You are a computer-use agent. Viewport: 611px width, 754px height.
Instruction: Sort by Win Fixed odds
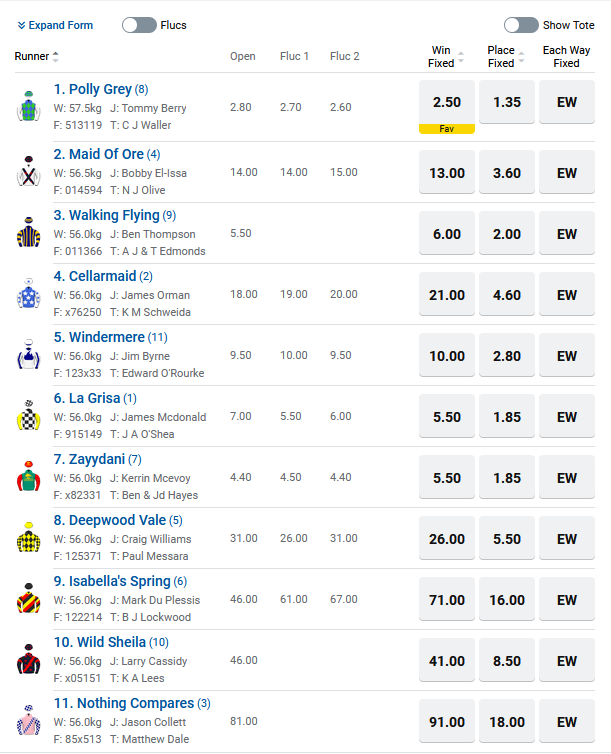tap(461, 57)
